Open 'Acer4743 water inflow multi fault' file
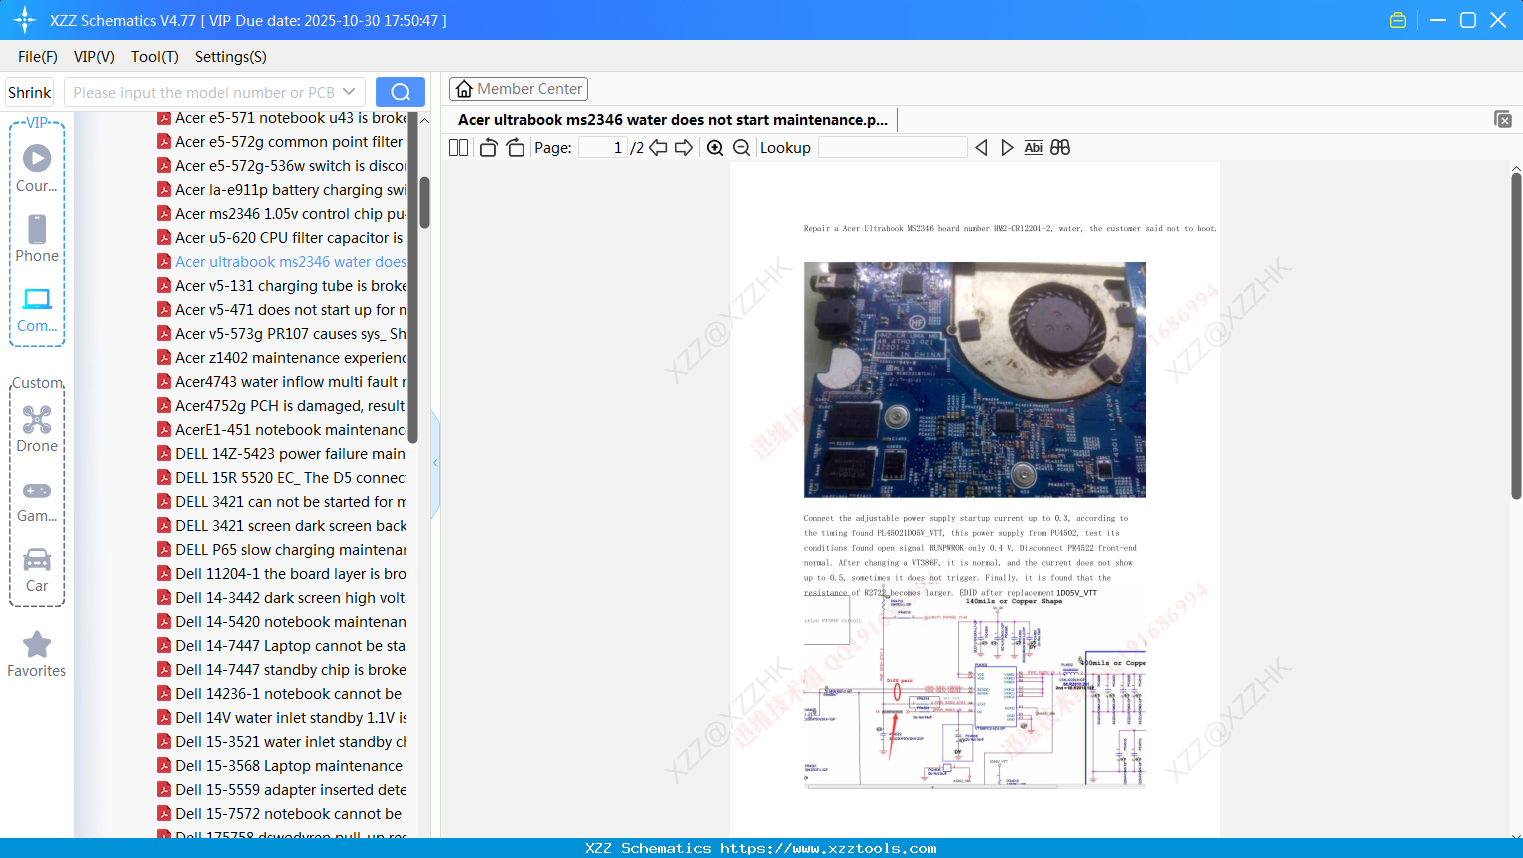This screenshot has width=1523, height=858. click(282, 382)
